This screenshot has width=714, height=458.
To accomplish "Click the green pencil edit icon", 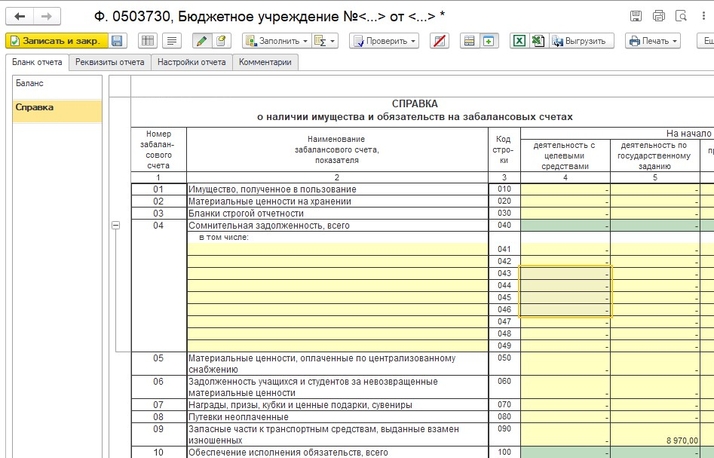I will tap(201, 41).
